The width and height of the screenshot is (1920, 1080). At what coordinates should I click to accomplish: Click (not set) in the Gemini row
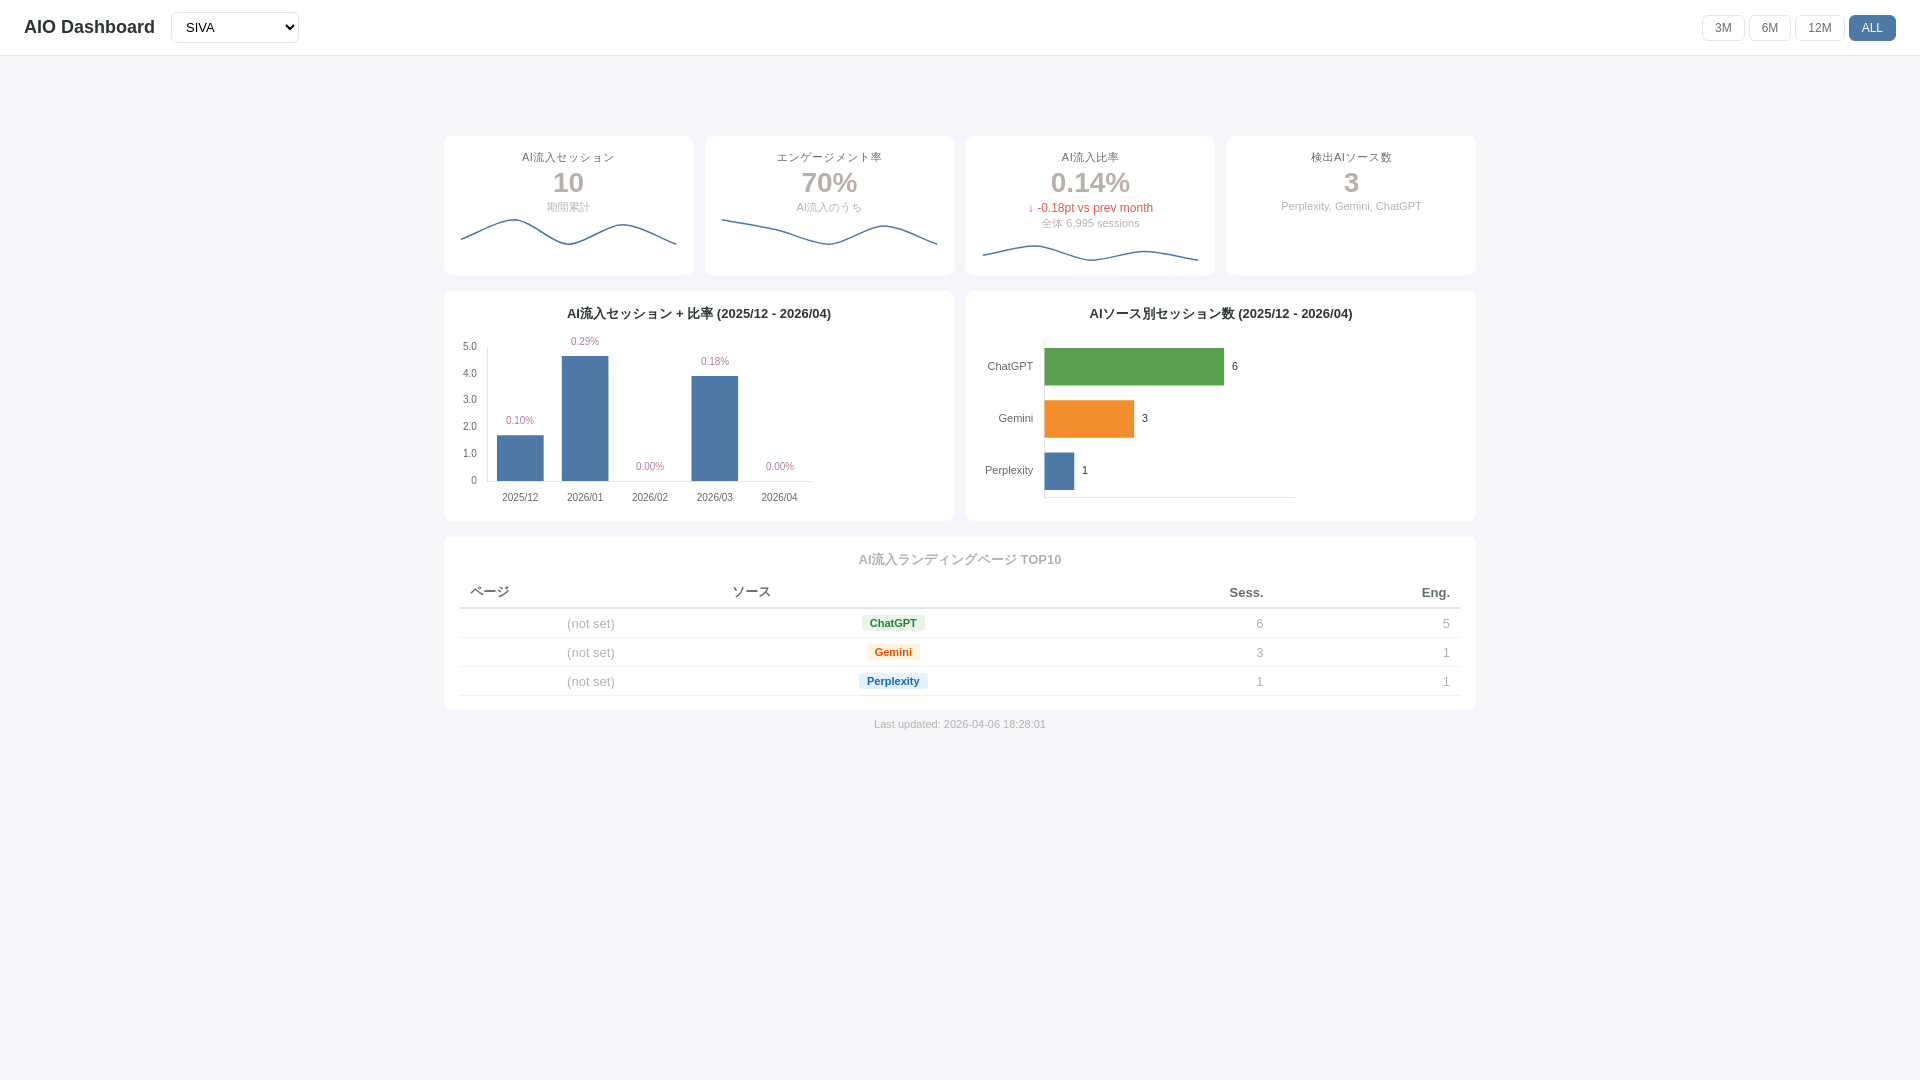click(x=591, y=653)
